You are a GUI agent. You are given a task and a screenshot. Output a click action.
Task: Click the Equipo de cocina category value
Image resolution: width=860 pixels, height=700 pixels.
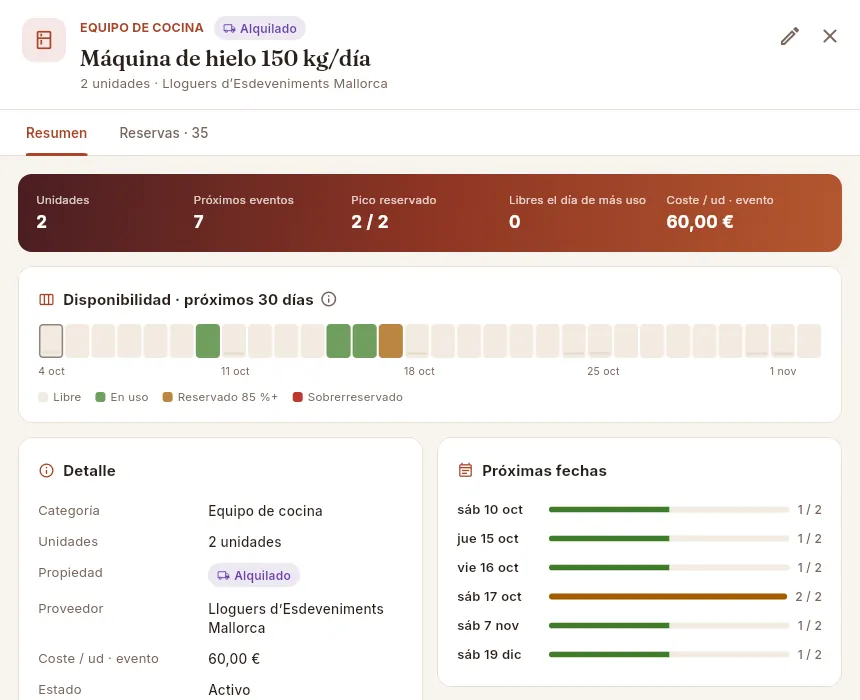[x=265, y=511]
